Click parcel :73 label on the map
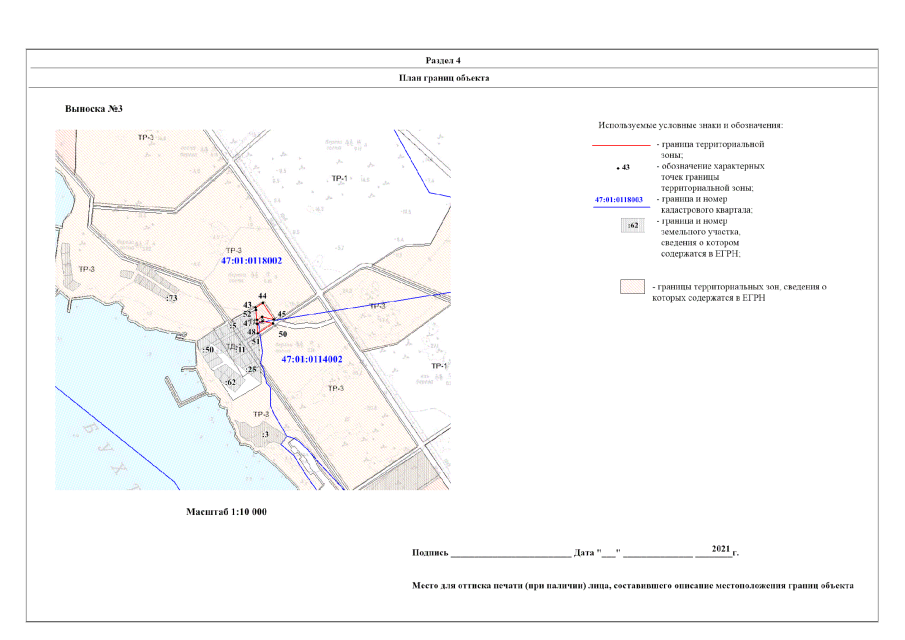905x640 pixels. (172, 298)
